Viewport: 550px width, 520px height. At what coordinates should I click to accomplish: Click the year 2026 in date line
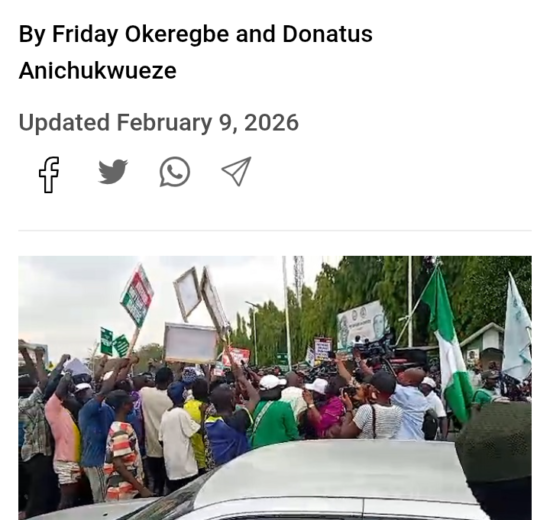pos(271,123)
